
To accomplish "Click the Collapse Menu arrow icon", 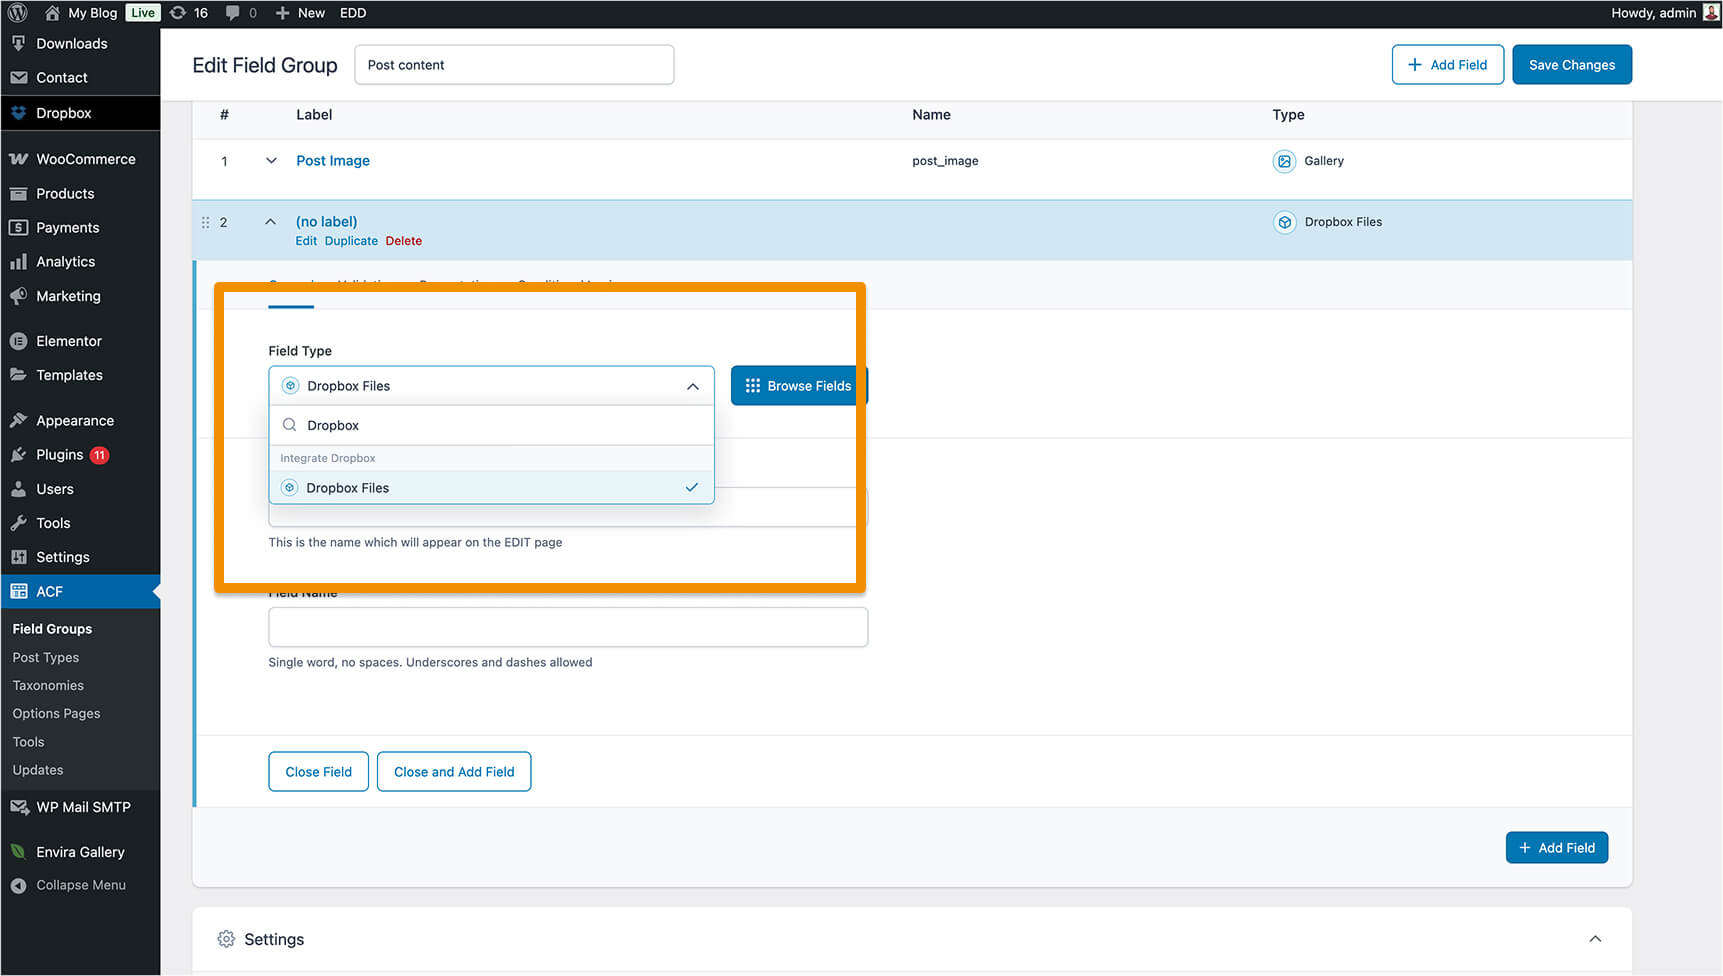I will [18, 885].
